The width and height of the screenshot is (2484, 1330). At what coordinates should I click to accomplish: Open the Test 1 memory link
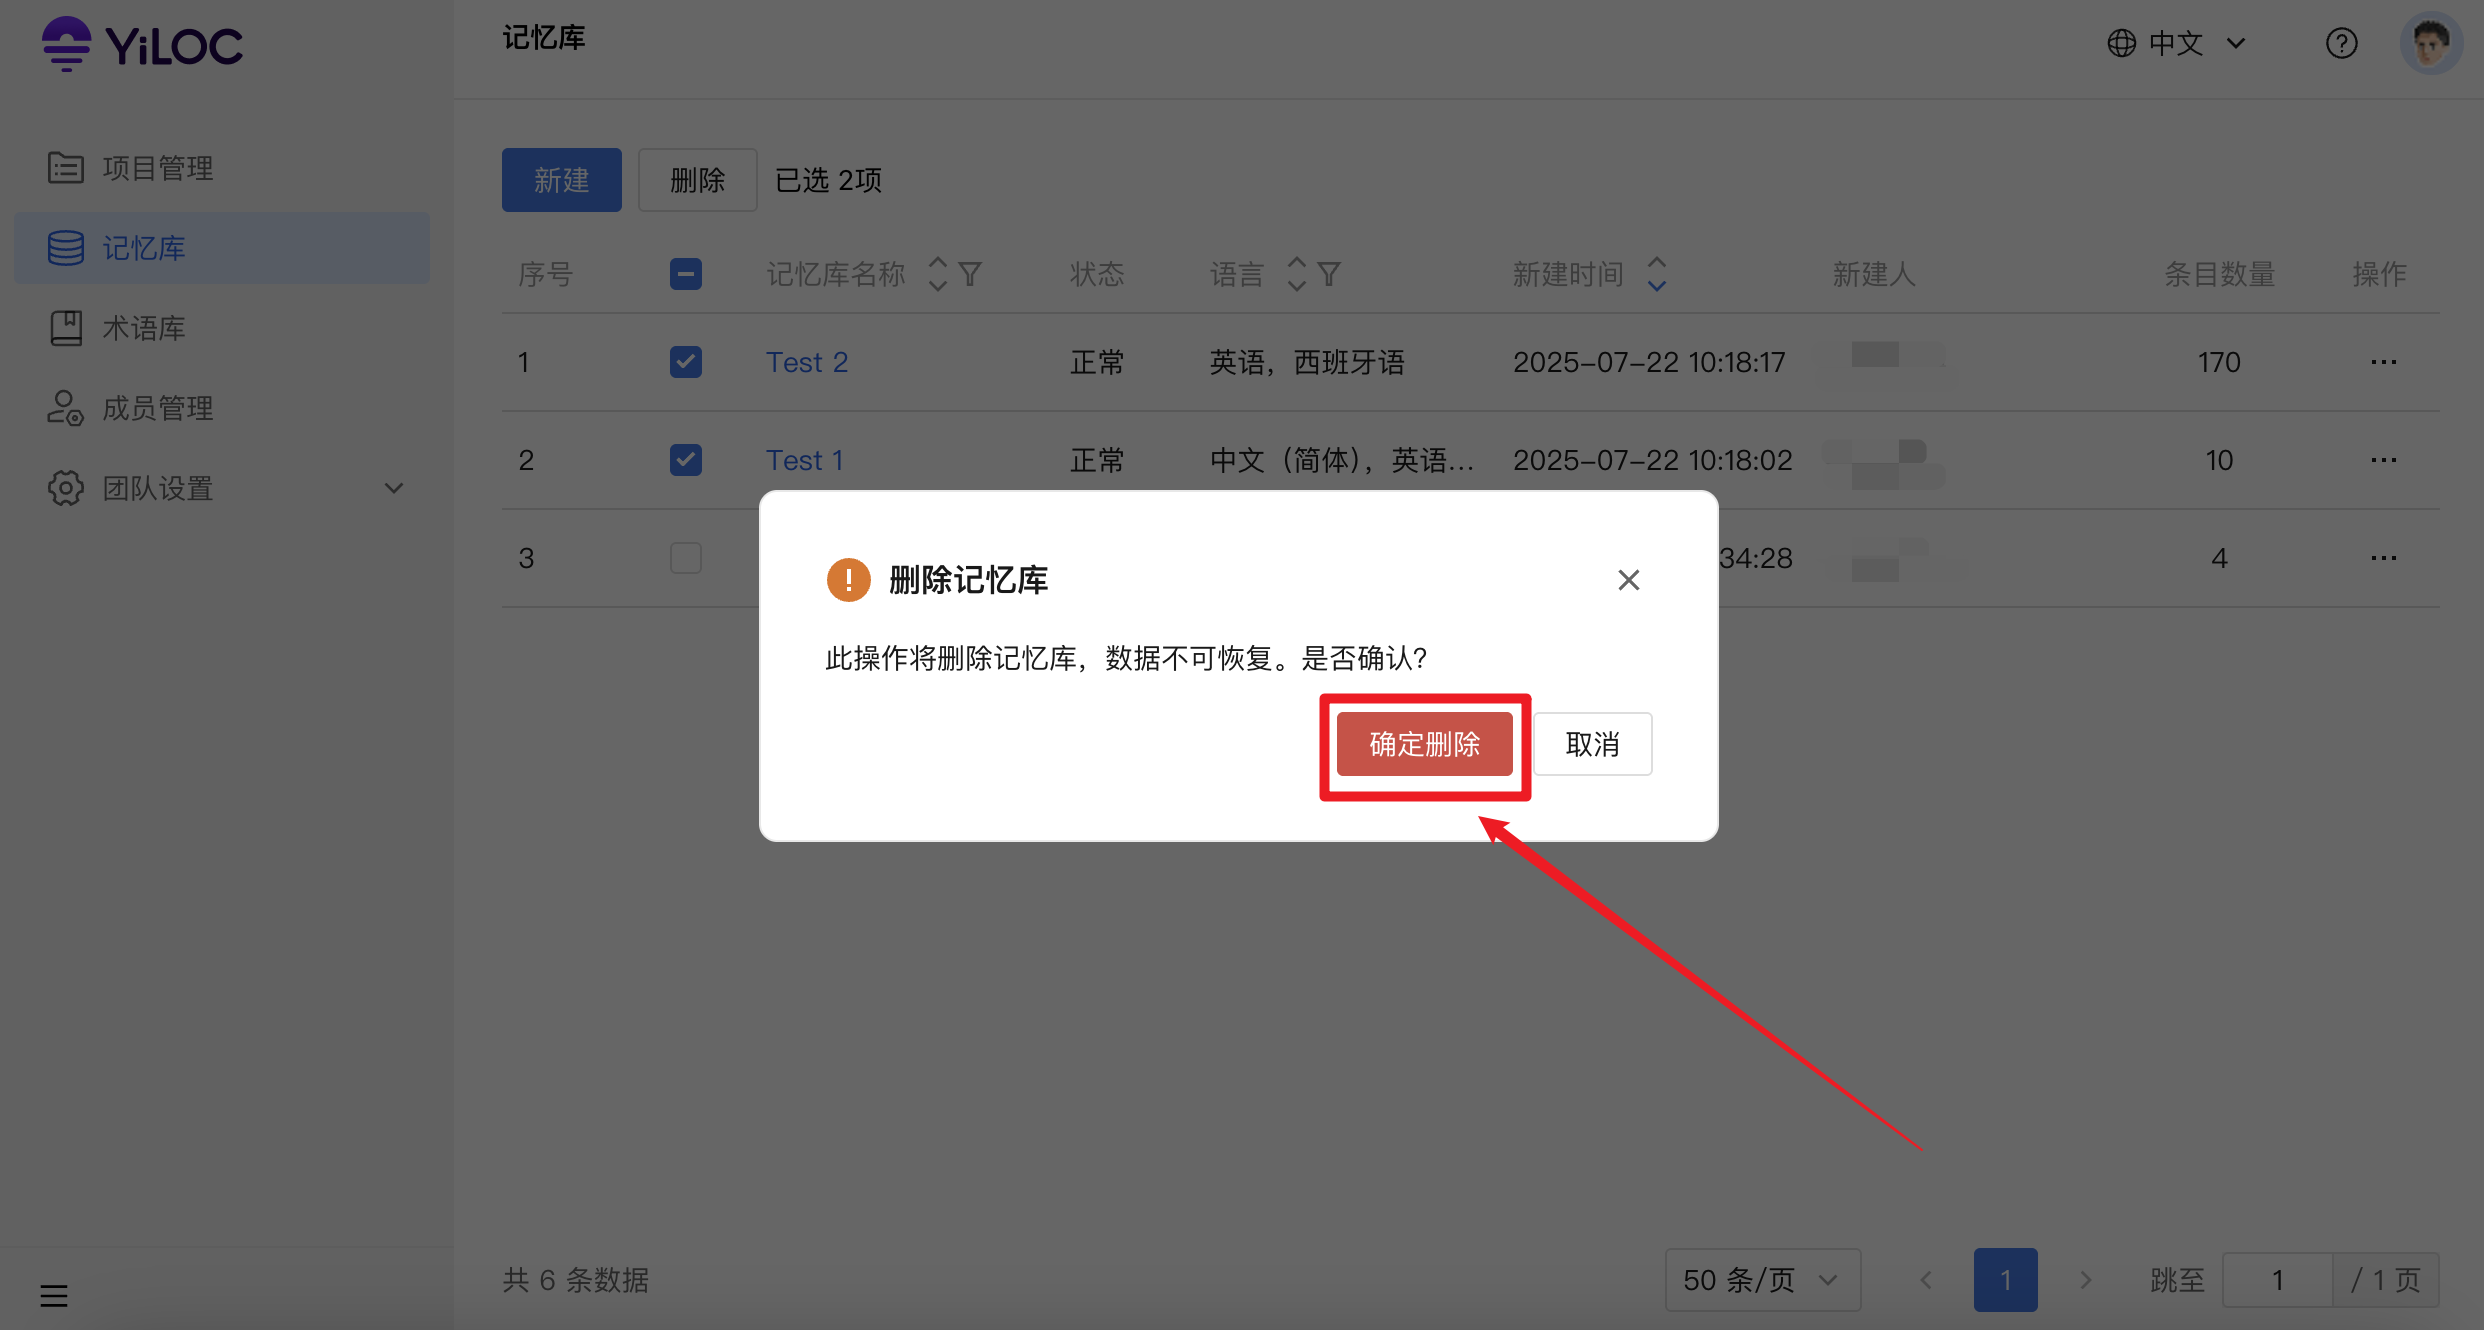pos(805,460)
